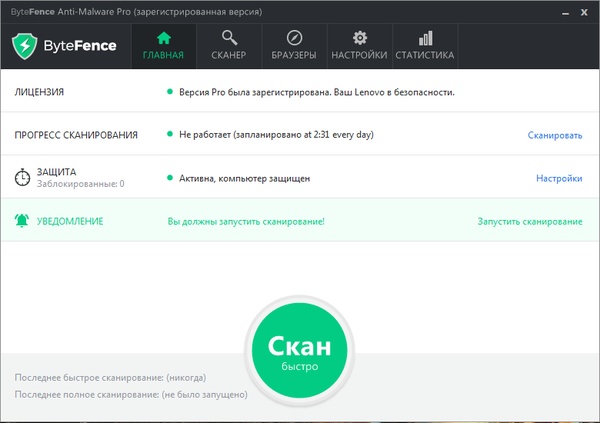Click the ByteFence shield logo
Image resolution: width=600 pixels, height=423 pixels.
[x=25, y=46]
